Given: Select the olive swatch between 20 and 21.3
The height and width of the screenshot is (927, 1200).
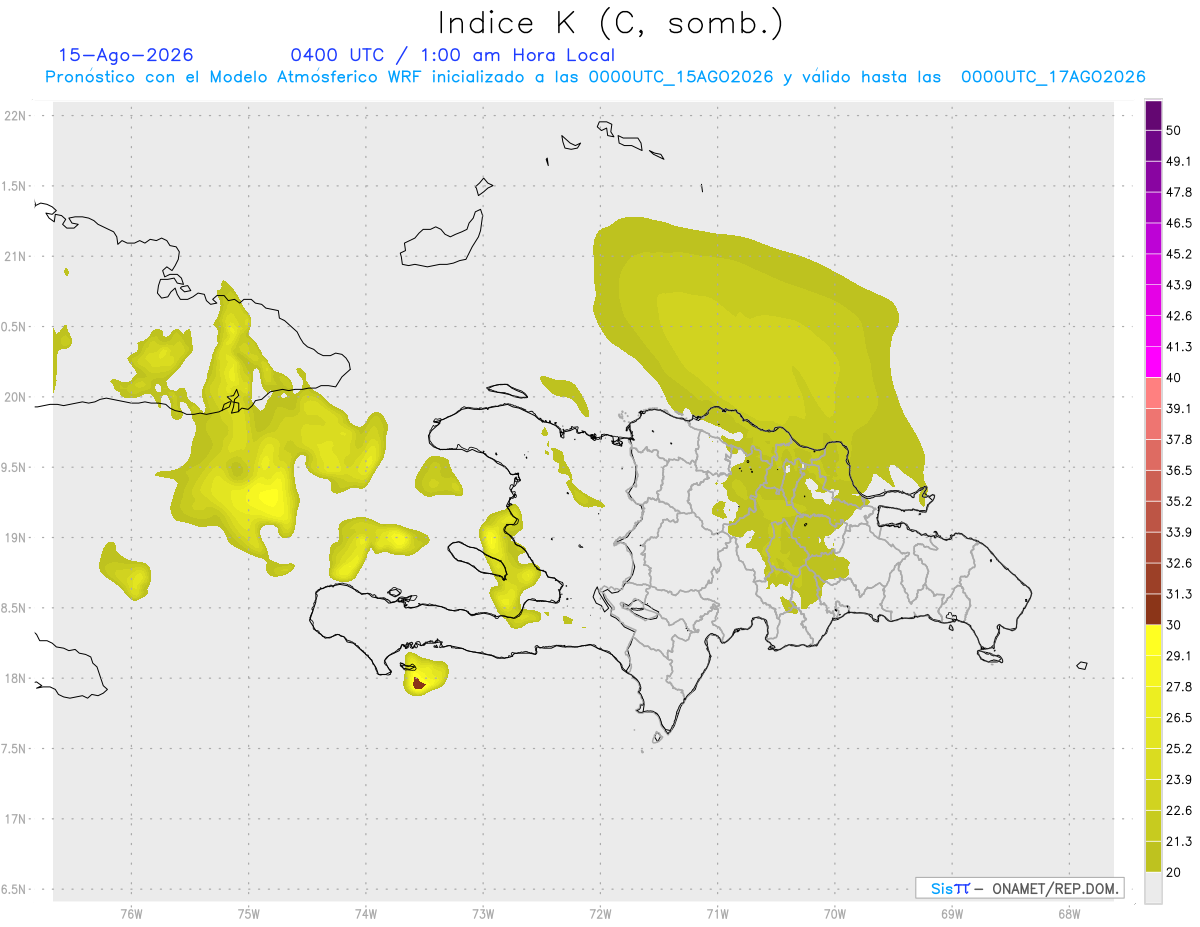Looking at the screenshot, I should click(x=1153, y=856).
